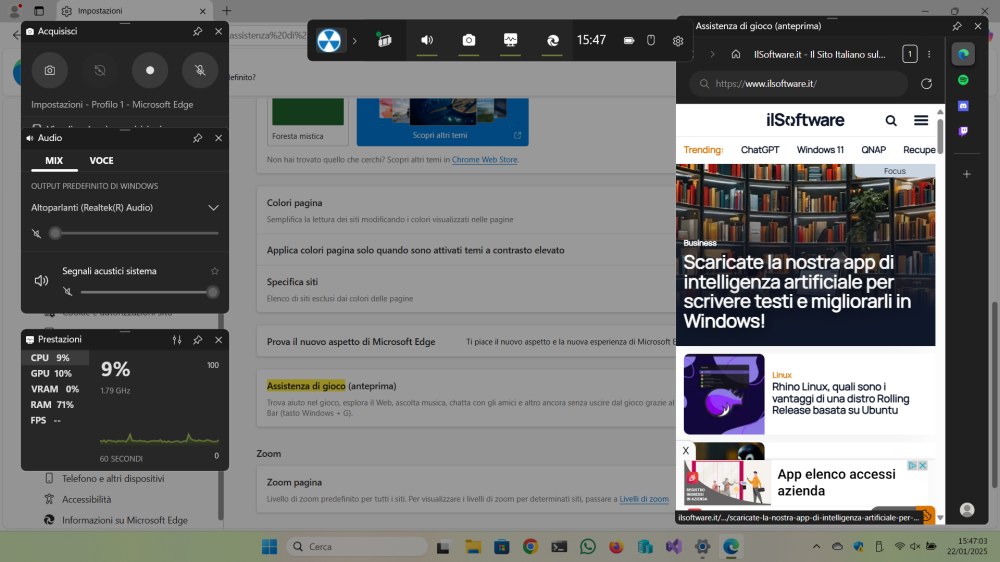The image size is (1000, 562).
Task: Favorite Segnali acustici sistema with the star
Action: click(x=215, y=271)
